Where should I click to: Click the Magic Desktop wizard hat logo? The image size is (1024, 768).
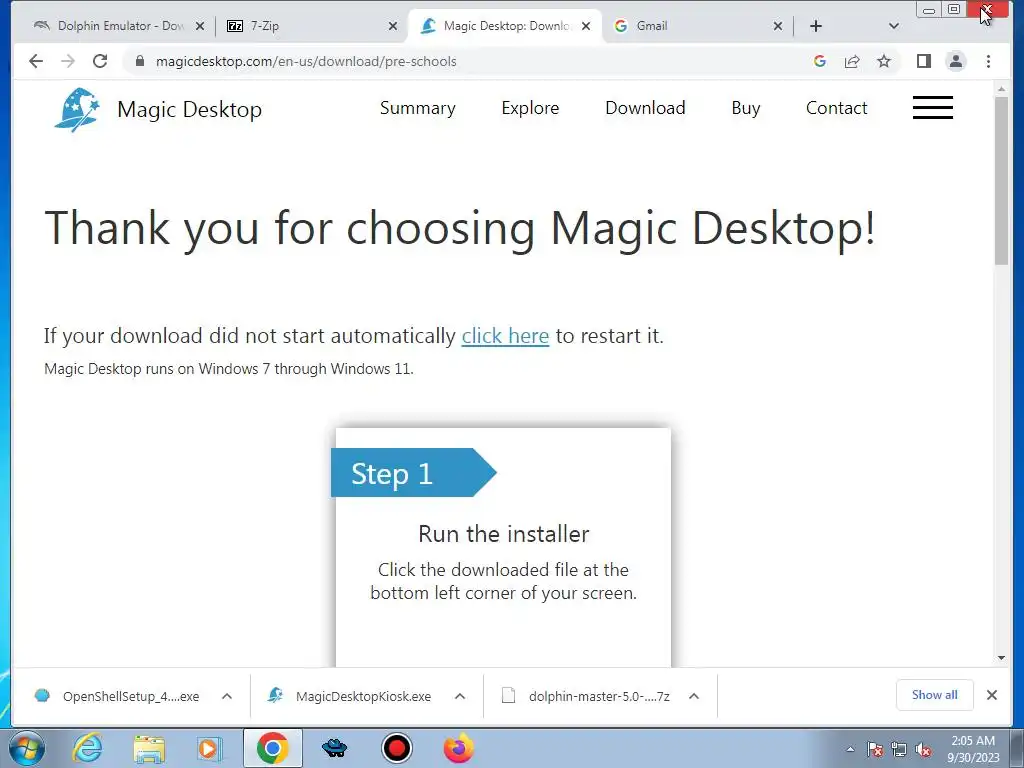click(77, 110)
